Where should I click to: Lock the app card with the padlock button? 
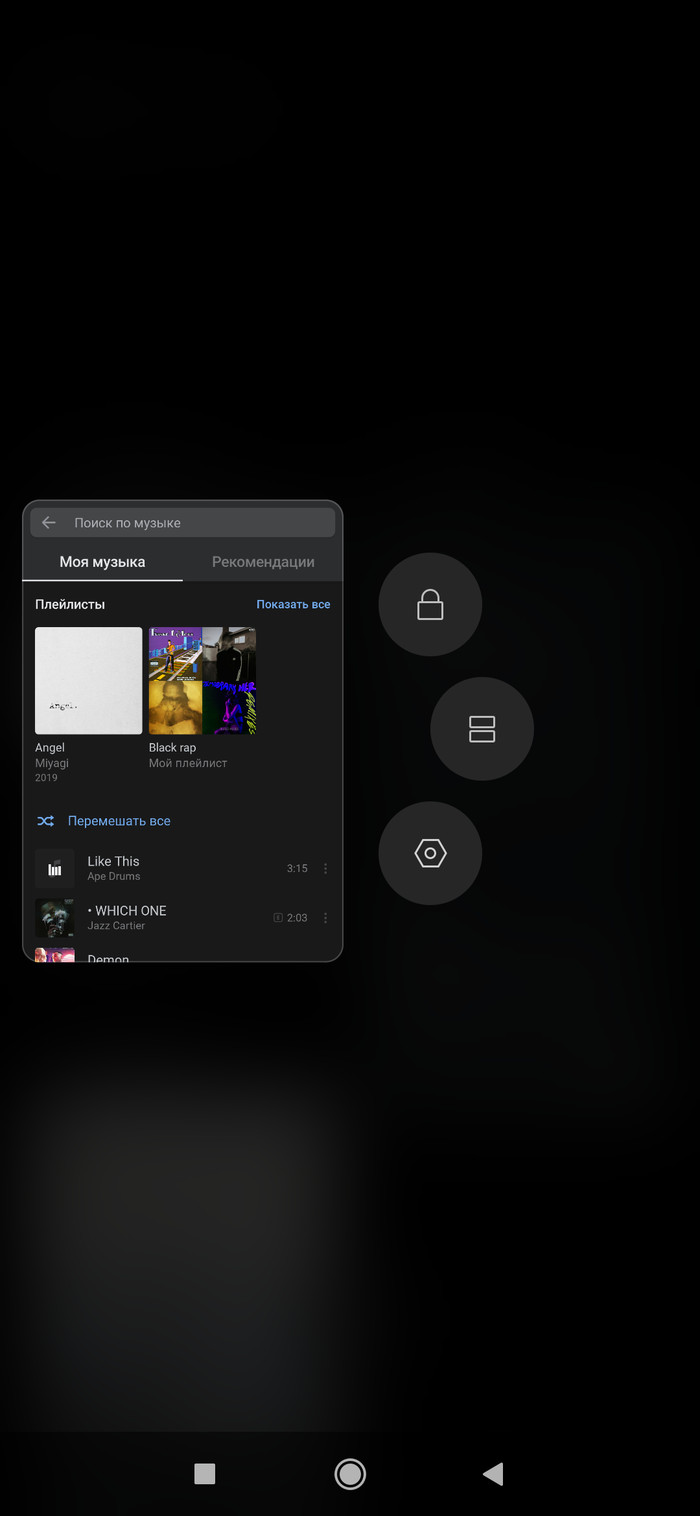(x=430, y=605)
